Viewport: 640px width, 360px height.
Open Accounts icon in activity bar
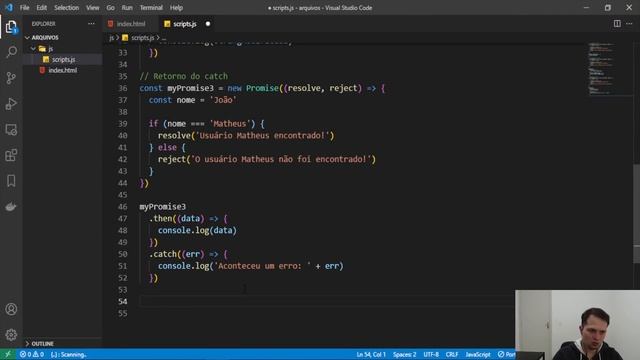(x=11, y=309)
